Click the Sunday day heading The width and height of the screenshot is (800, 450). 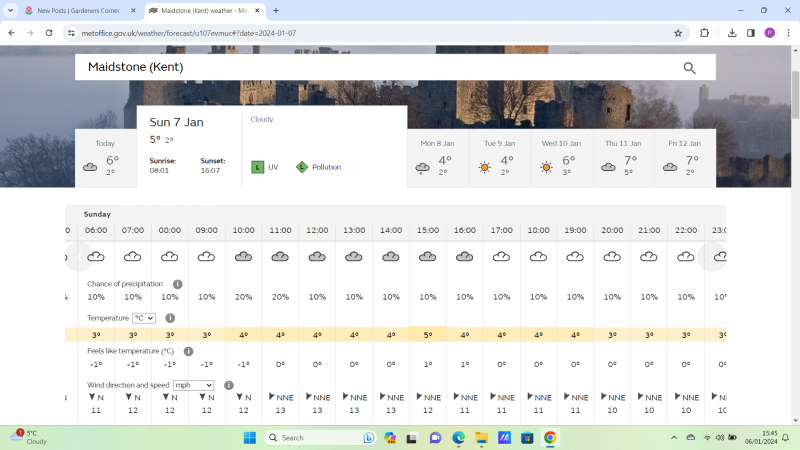(97, 214)
